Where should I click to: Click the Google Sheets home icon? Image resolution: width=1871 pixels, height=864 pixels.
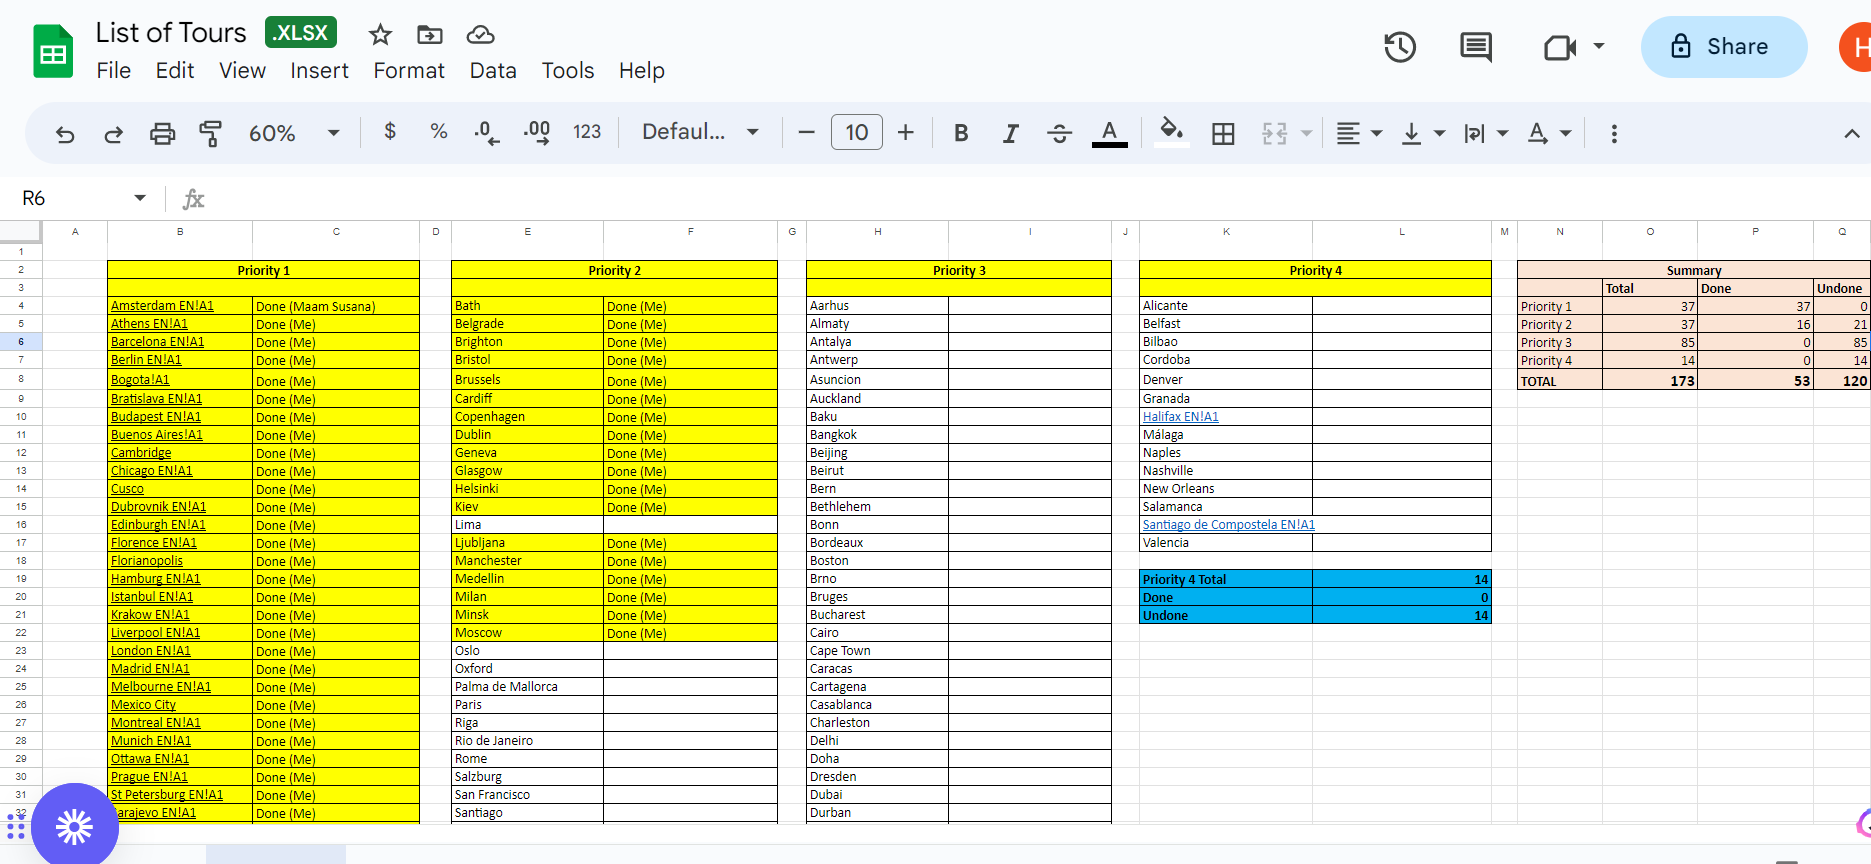[53, 51]
